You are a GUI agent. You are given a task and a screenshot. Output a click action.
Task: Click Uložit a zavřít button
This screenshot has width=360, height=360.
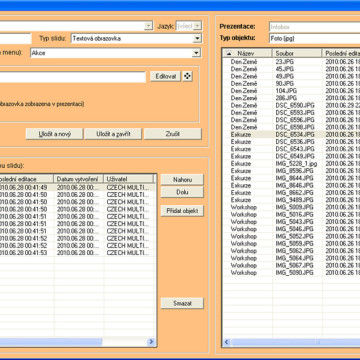[x=113, y=134]
